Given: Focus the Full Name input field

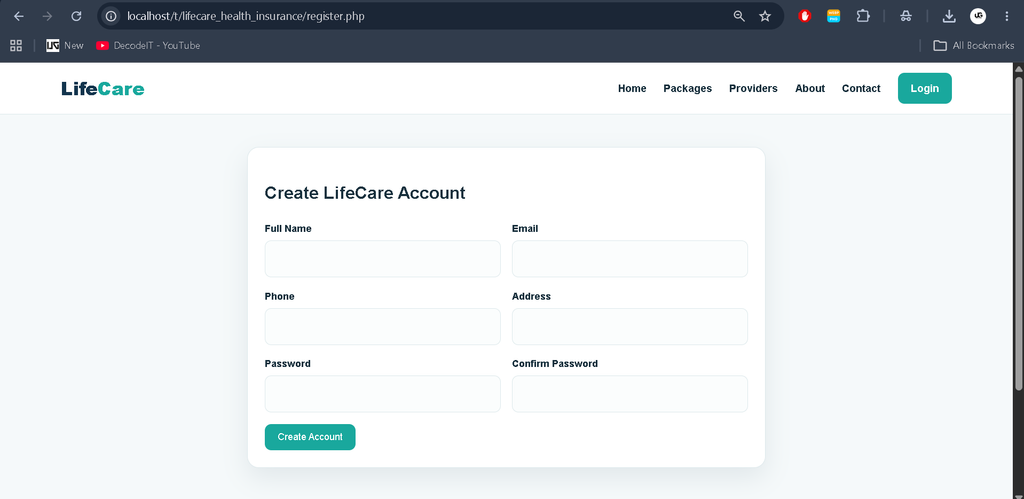Looking at the screenshot, I should click(383, 259).
